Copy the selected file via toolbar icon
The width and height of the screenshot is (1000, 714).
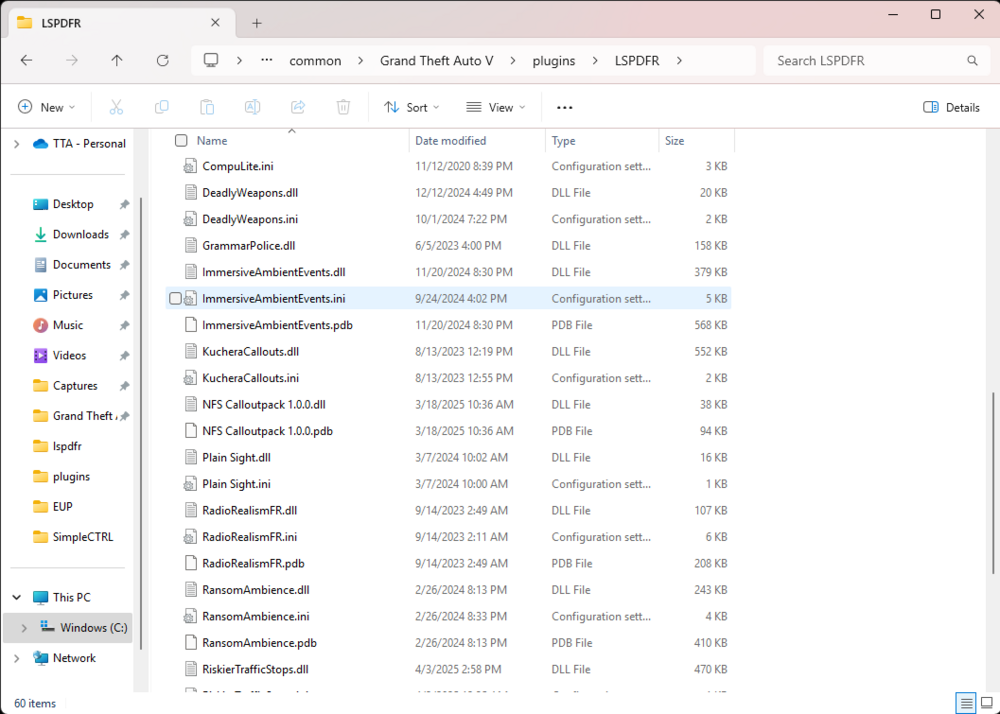click(x=161, y=107)
